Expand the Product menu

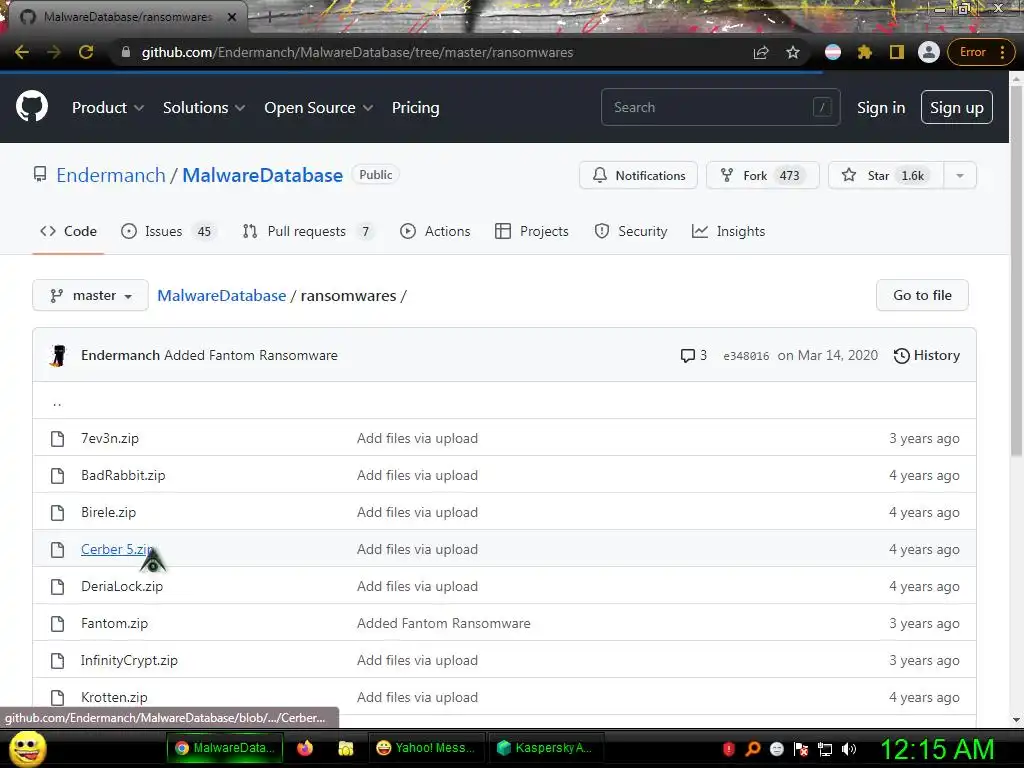pyautogui.click(x=108, y=108)
